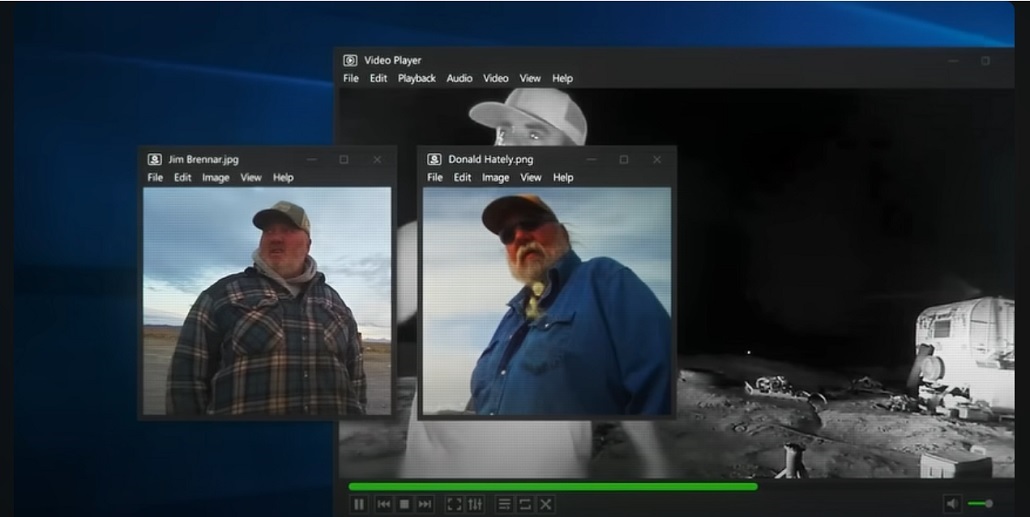Viewport: 1030px width, 517px height.
Task: Open the extended settings equalizer sliders icon
Action: 475,505
